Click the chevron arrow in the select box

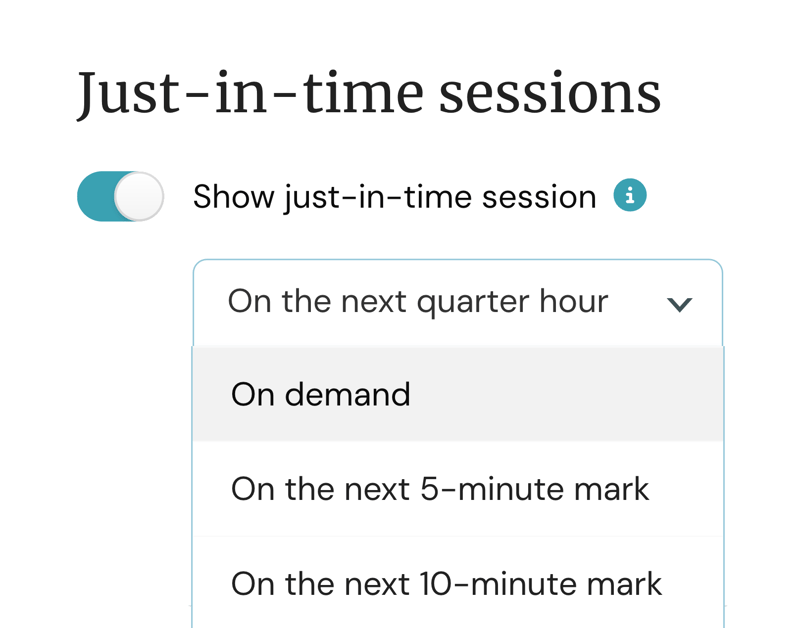(680, 304)
